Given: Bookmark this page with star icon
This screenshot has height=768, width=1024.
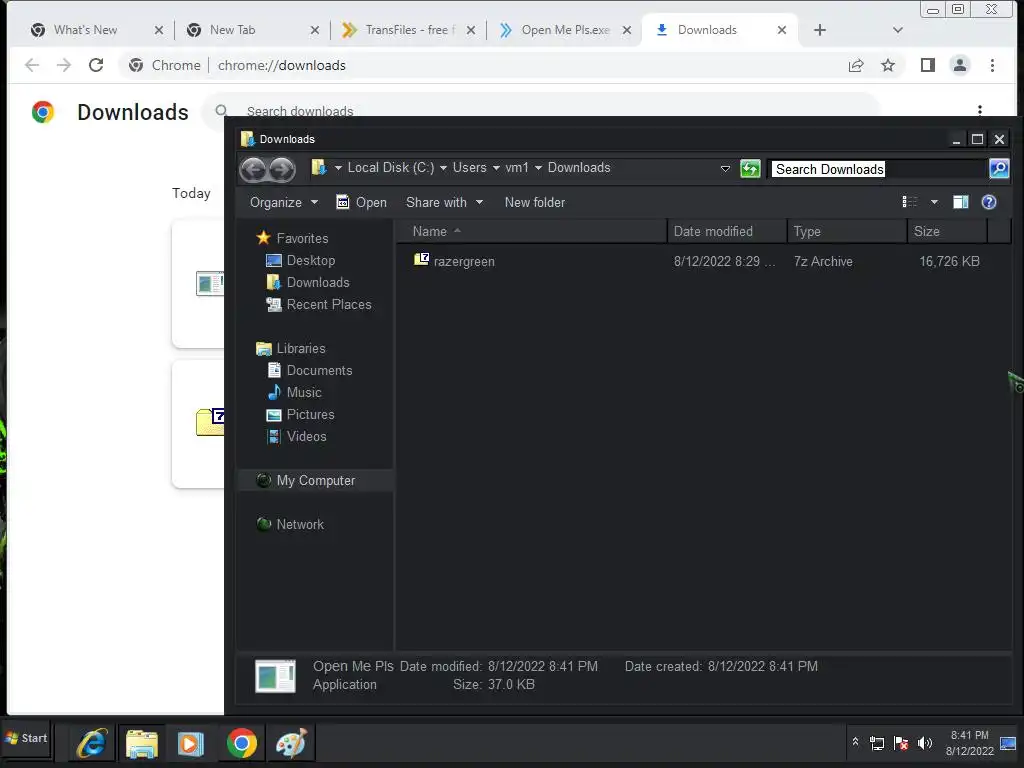Looking at the screenshot, I should point(888,65).
